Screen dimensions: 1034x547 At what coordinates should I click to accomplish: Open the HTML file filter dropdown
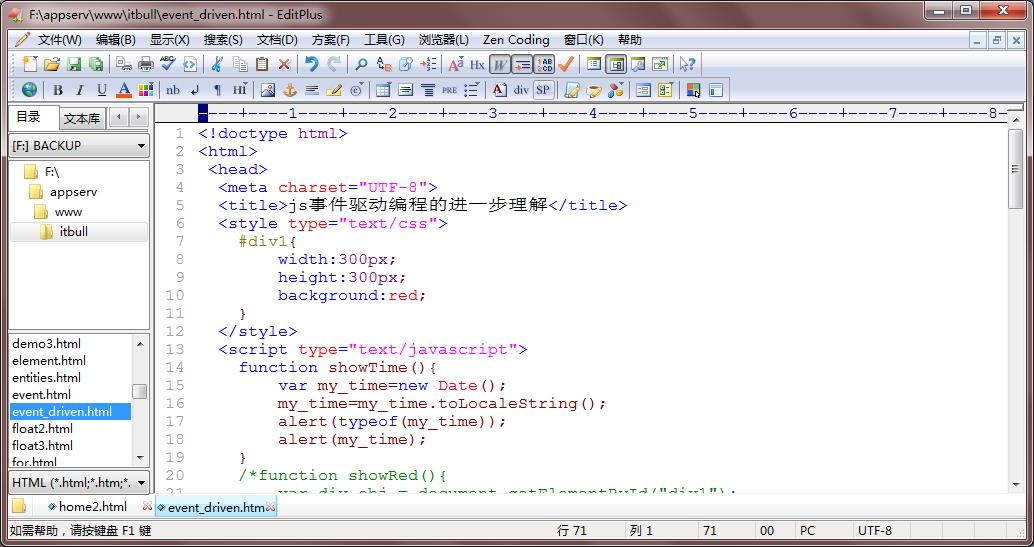pyautogui.click(x=79, y=483)
